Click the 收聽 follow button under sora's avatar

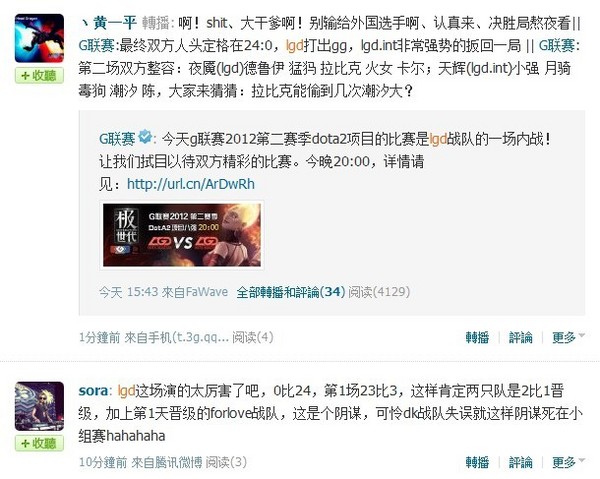coord(39,443)
